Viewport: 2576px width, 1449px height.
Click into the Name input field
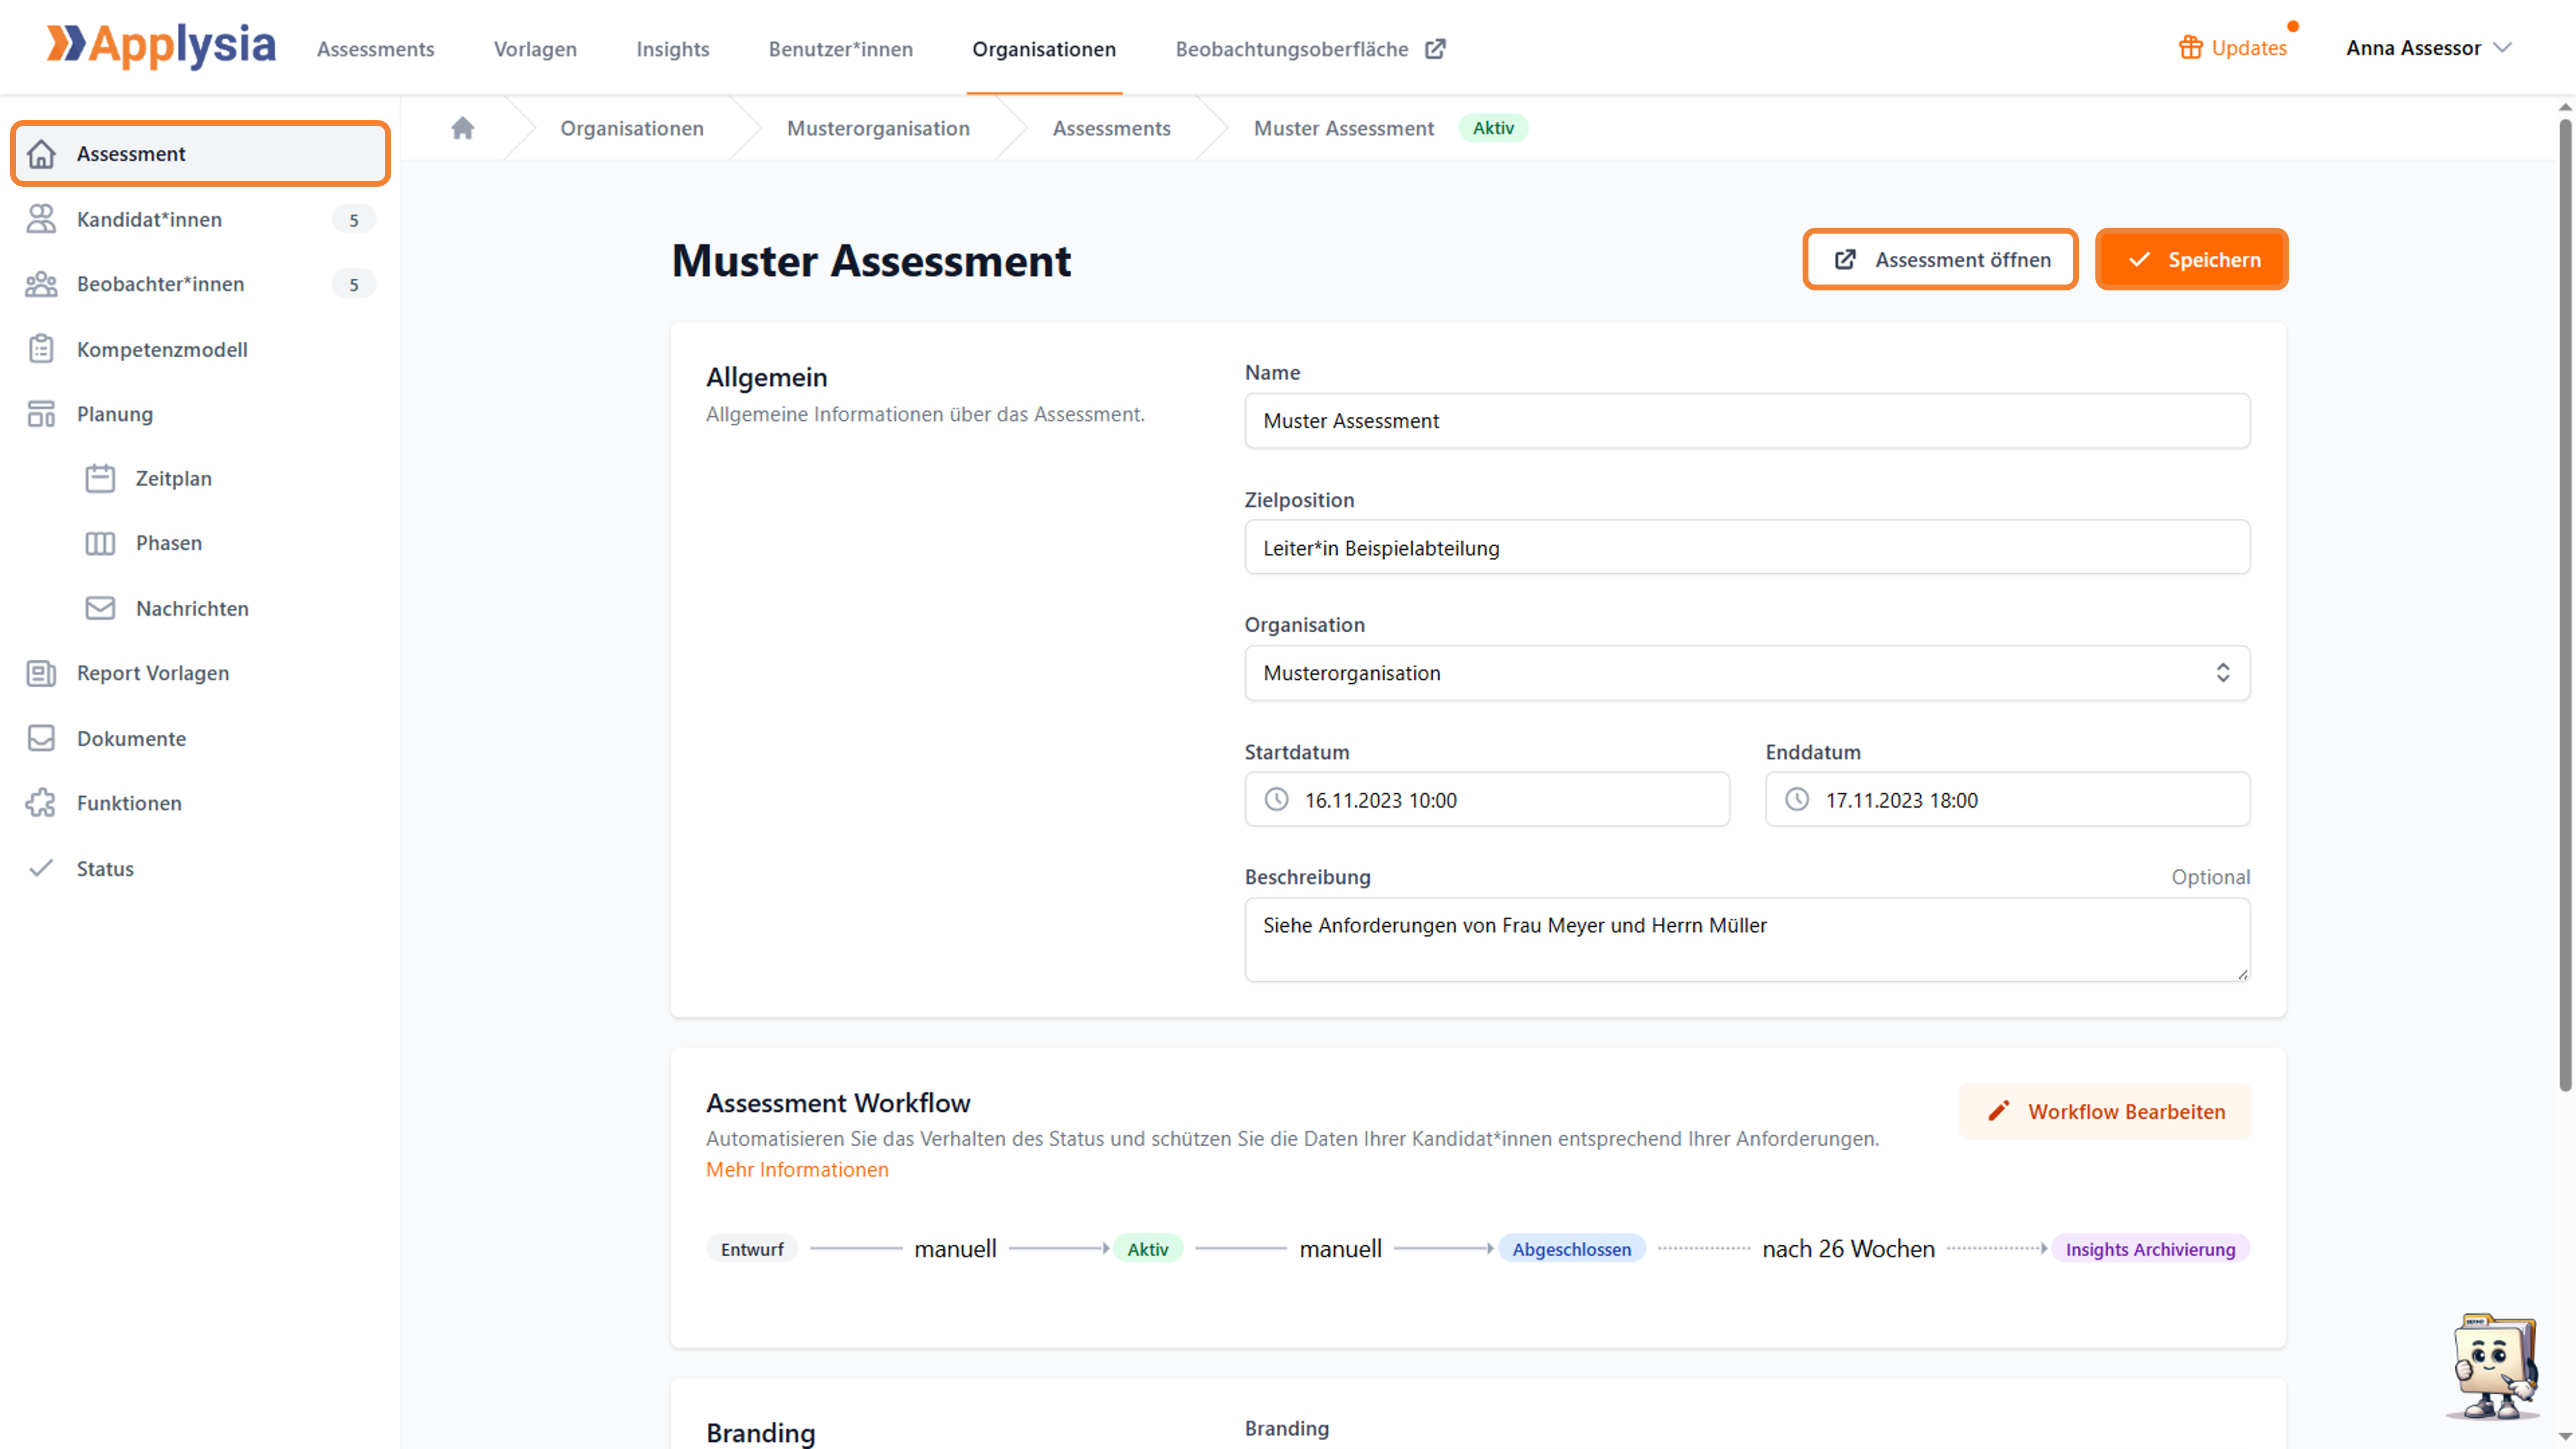1747,421
